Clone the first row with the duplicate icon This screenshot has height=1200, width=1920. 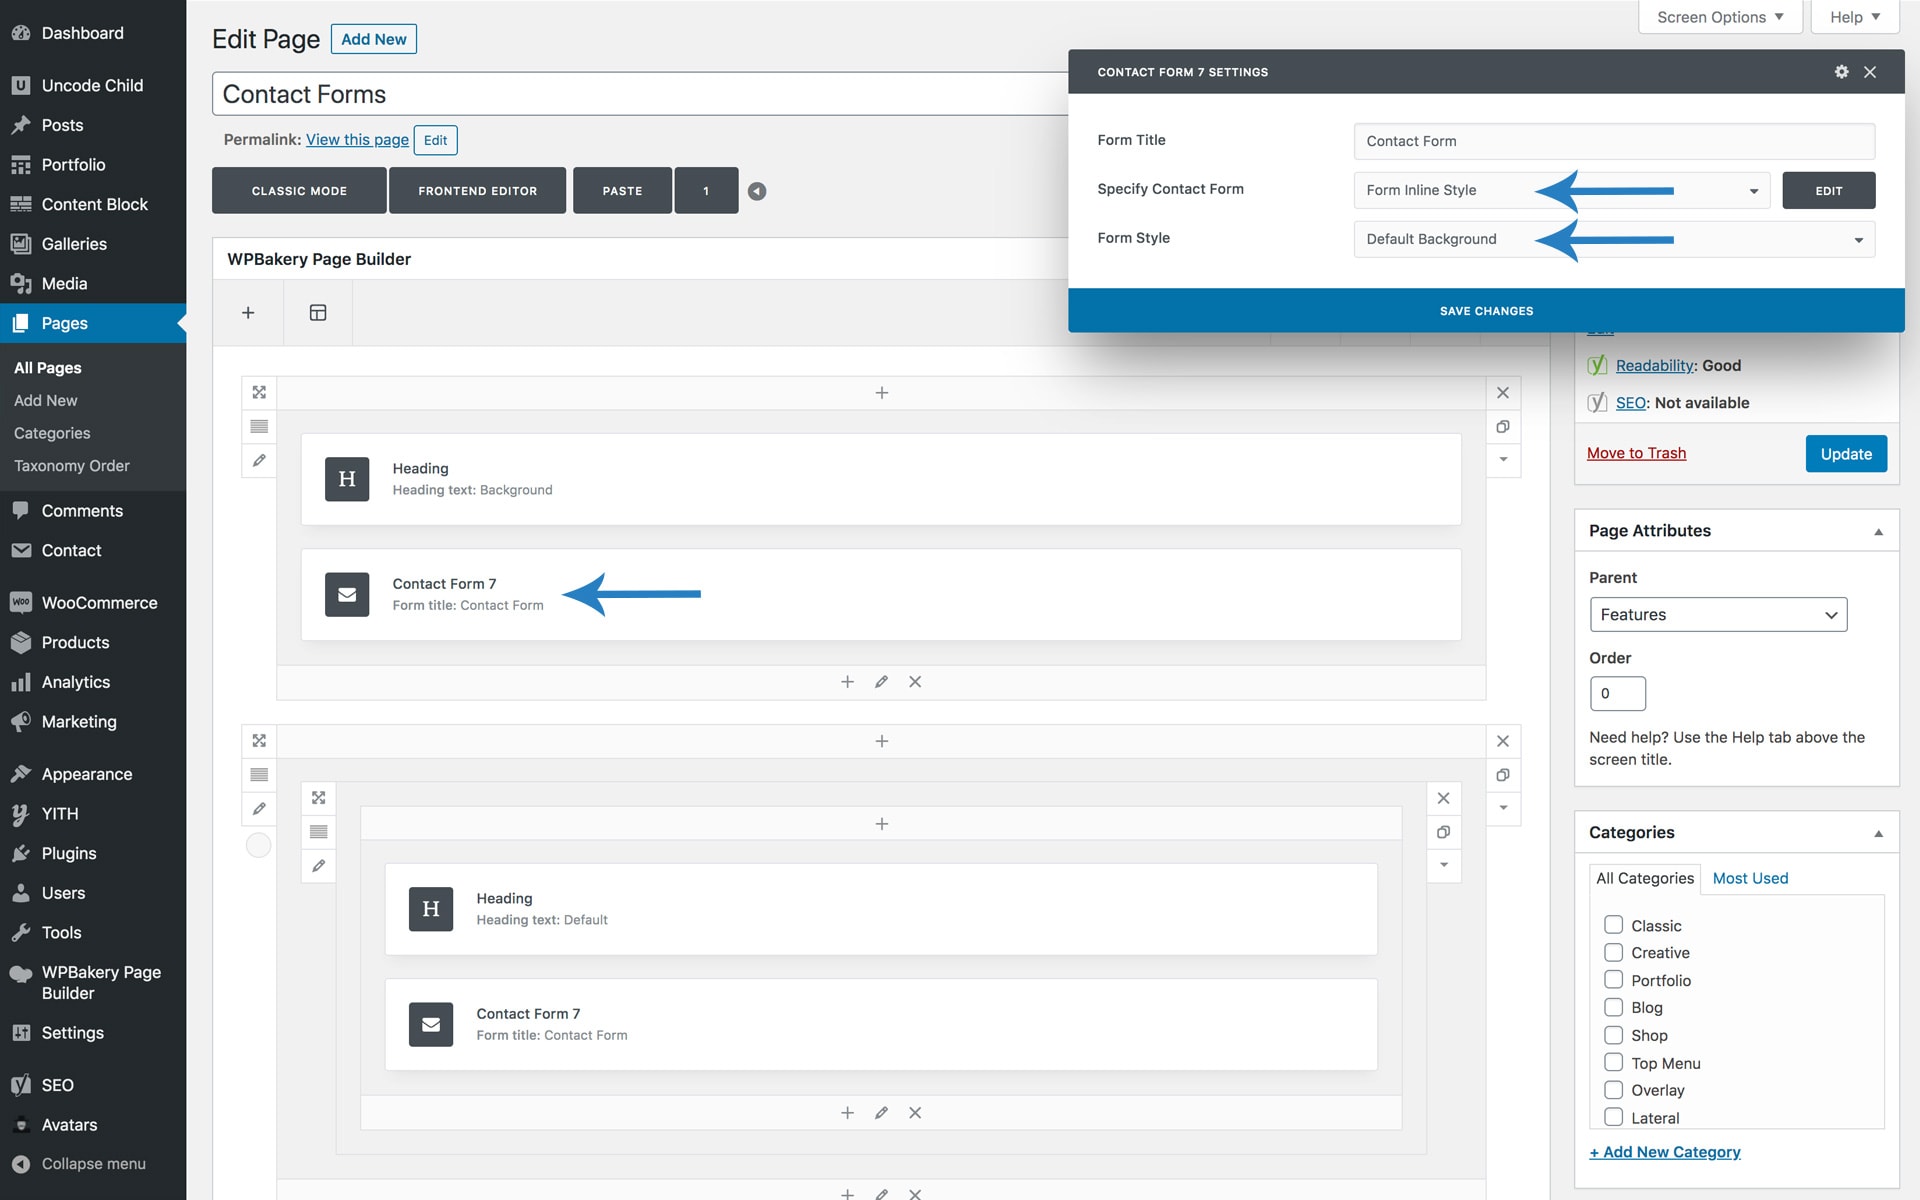click(x=1502, y=427)
